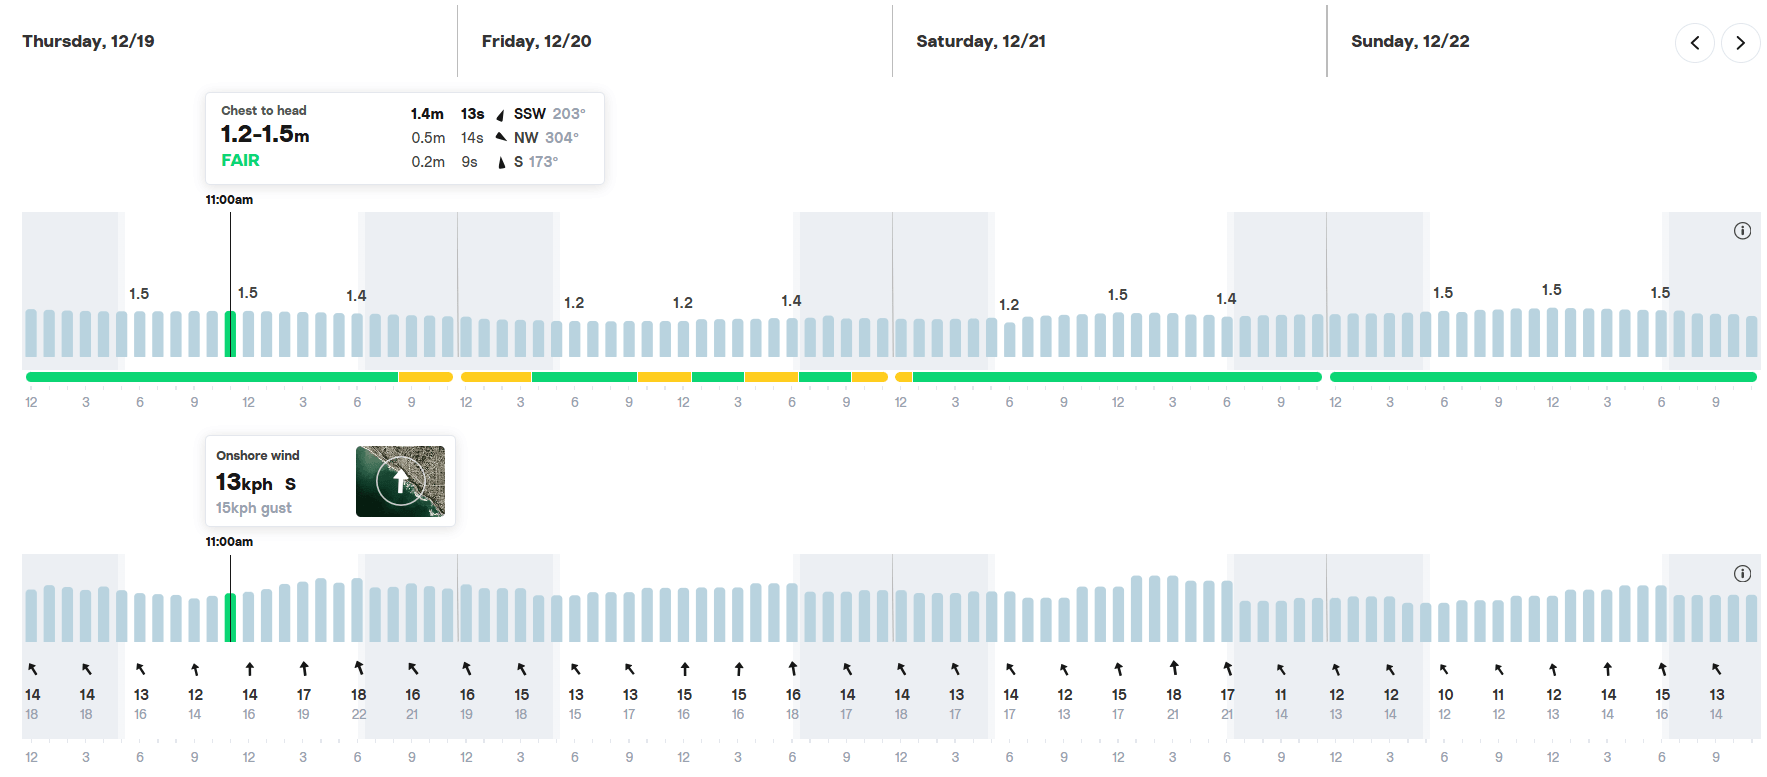Click 0.5m 14s secondary swell row

[x=495, y=138]
